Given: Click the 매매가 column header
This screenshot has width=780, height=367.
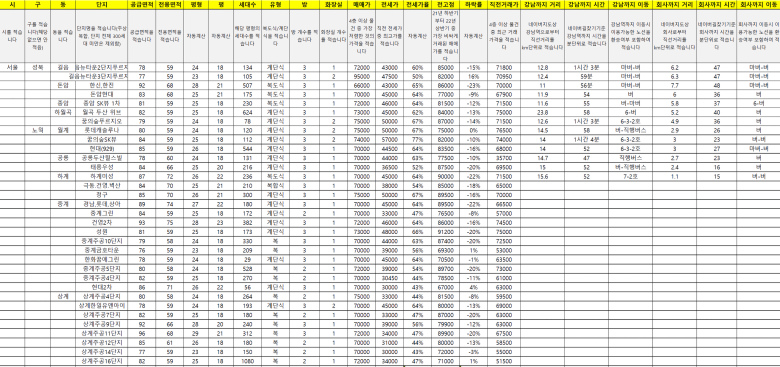Looking at the screenshot, I should tap(361, 4).
